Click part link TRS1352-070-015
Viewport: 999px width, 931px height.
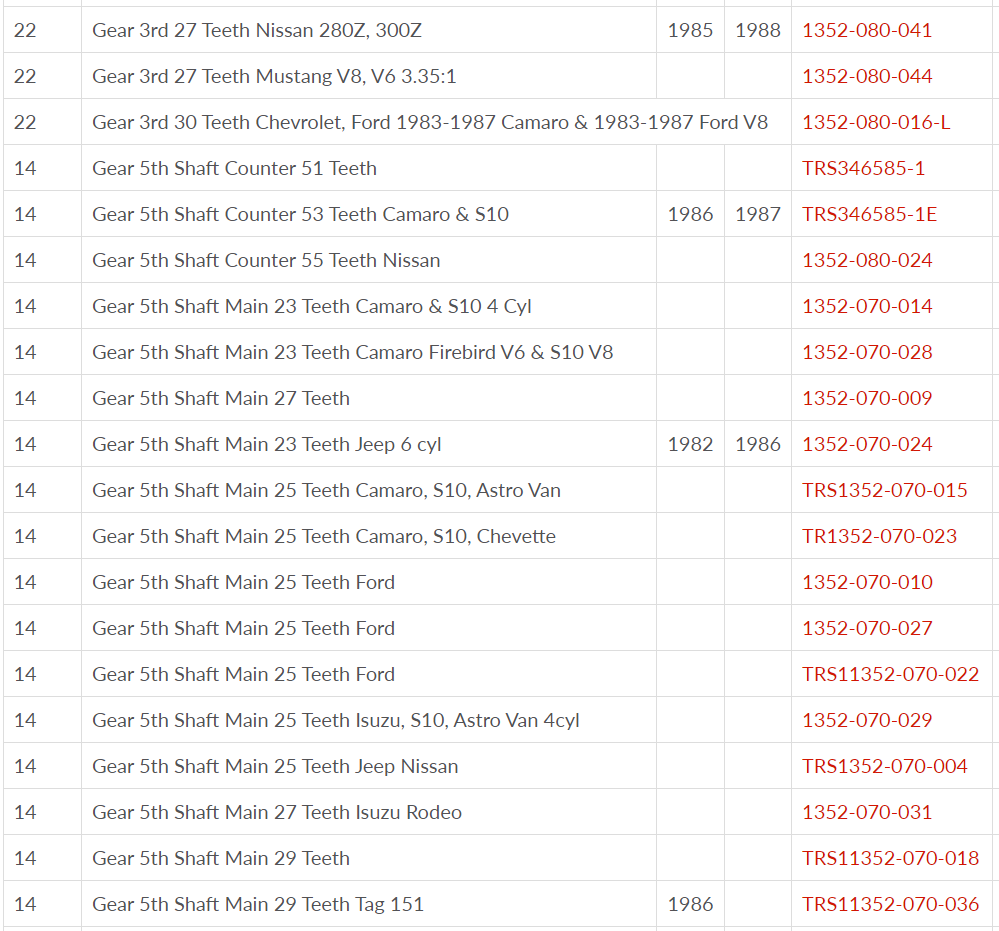pos(884,490)
